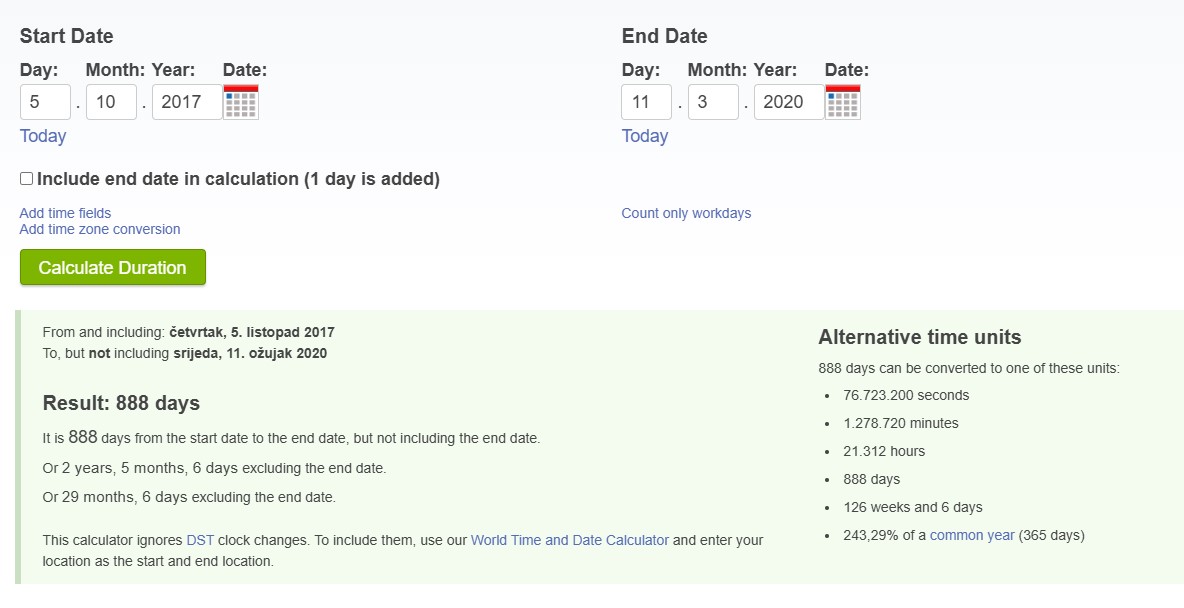Screen dimensions: 1184x608
Task: Open World Time and Date Calculator link
Action: point(570,540)
